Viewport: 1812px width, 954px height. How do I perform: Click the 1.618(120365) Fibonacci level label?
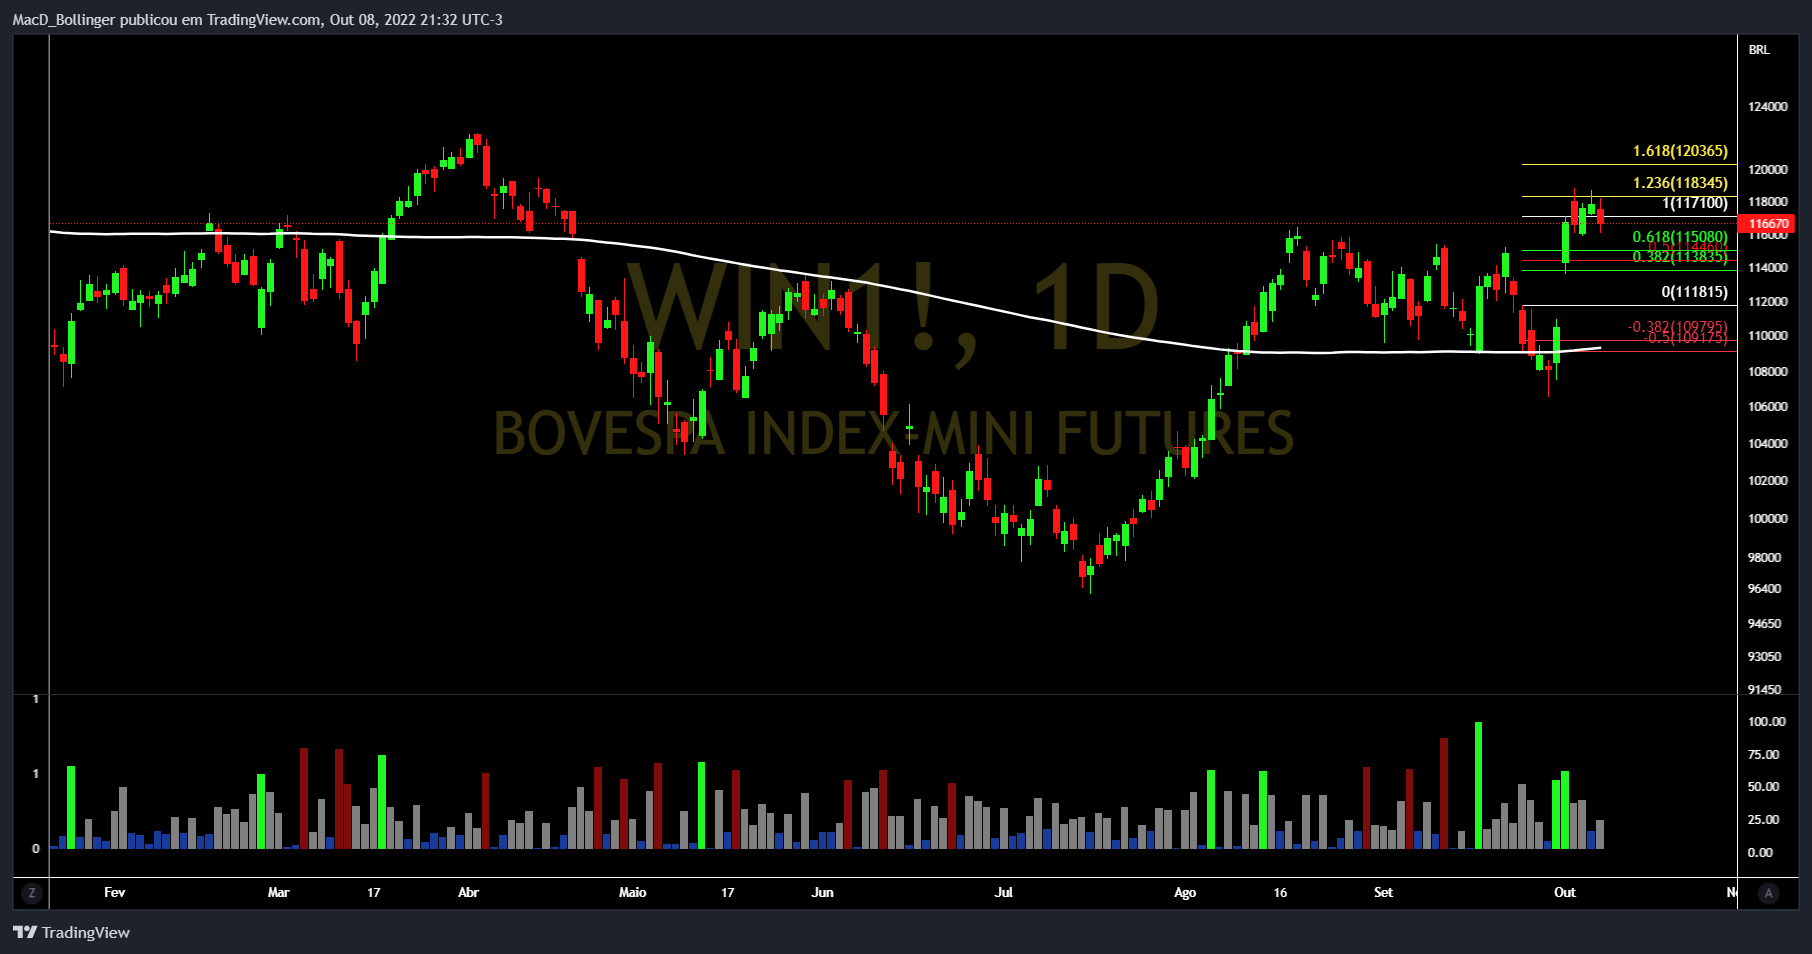pyautogui.click(x=1680, y=151)
